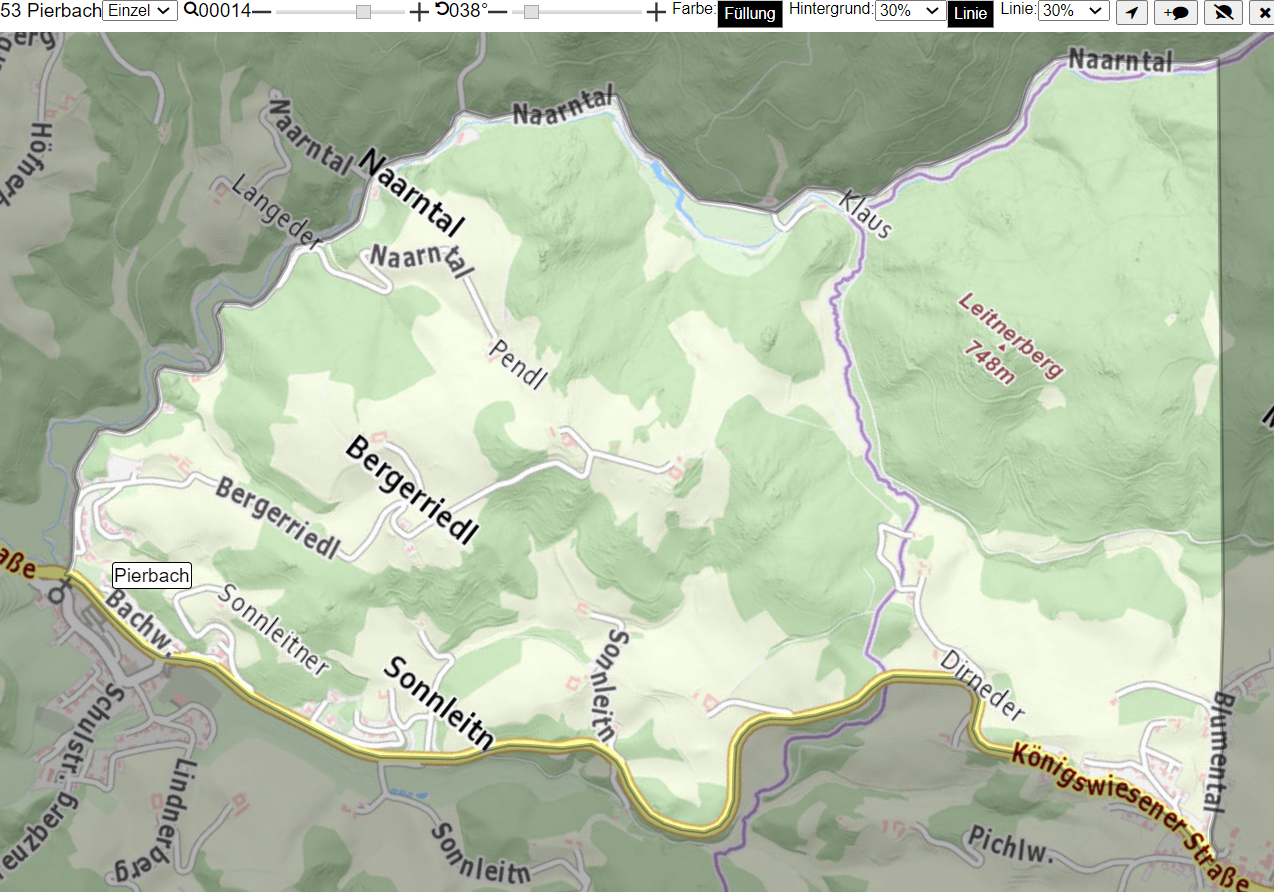The image size is (1274, 892).
Task: Click the rotation angle slider handle
Action: click(x=532, y=12)
